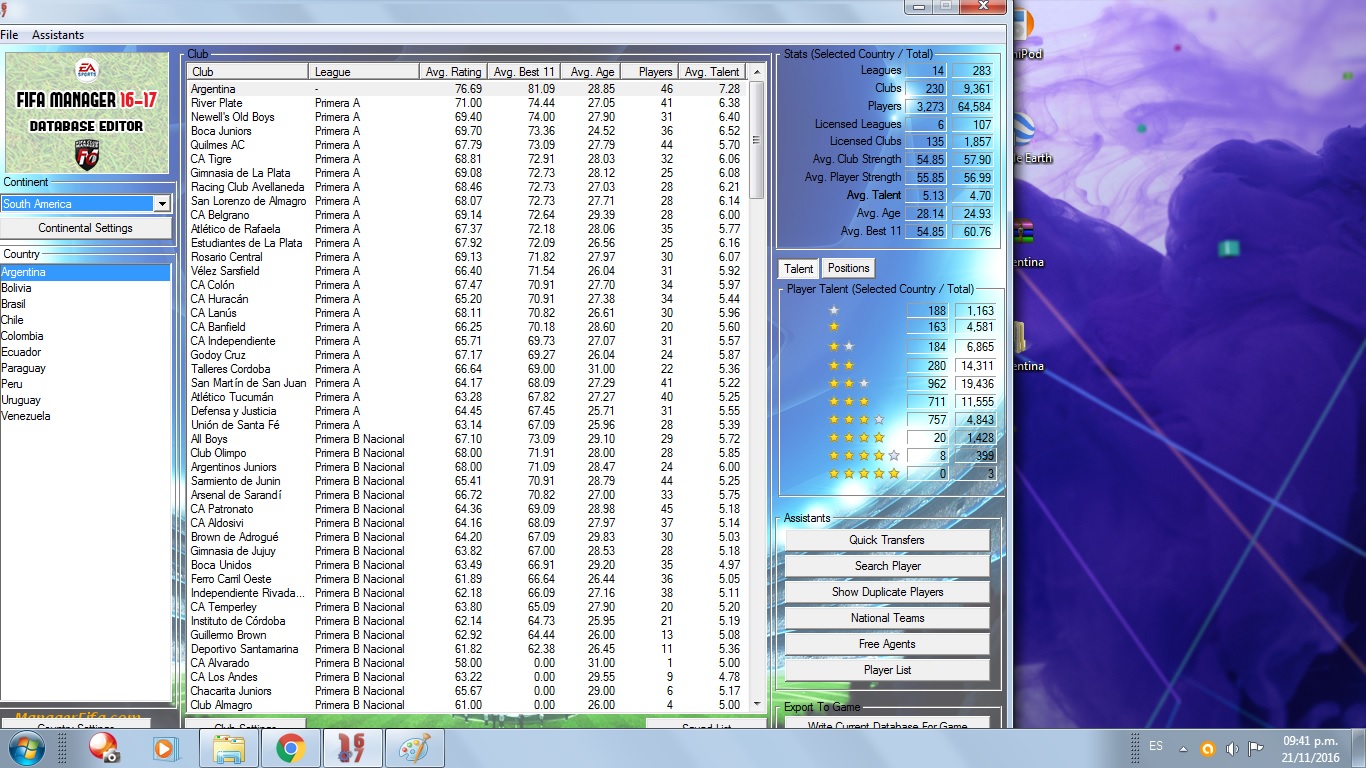This screenshot has height=768, width=1366.
Task: Select the Racing Club Avellaneda row
Action: pos(467,187)
